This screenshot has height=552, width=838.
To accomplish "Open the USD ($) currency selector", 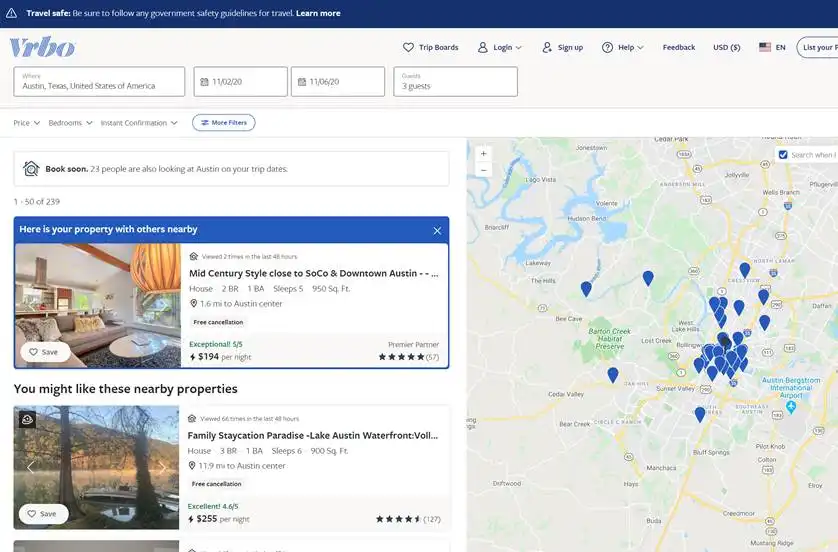I will (x=727, y=47).
